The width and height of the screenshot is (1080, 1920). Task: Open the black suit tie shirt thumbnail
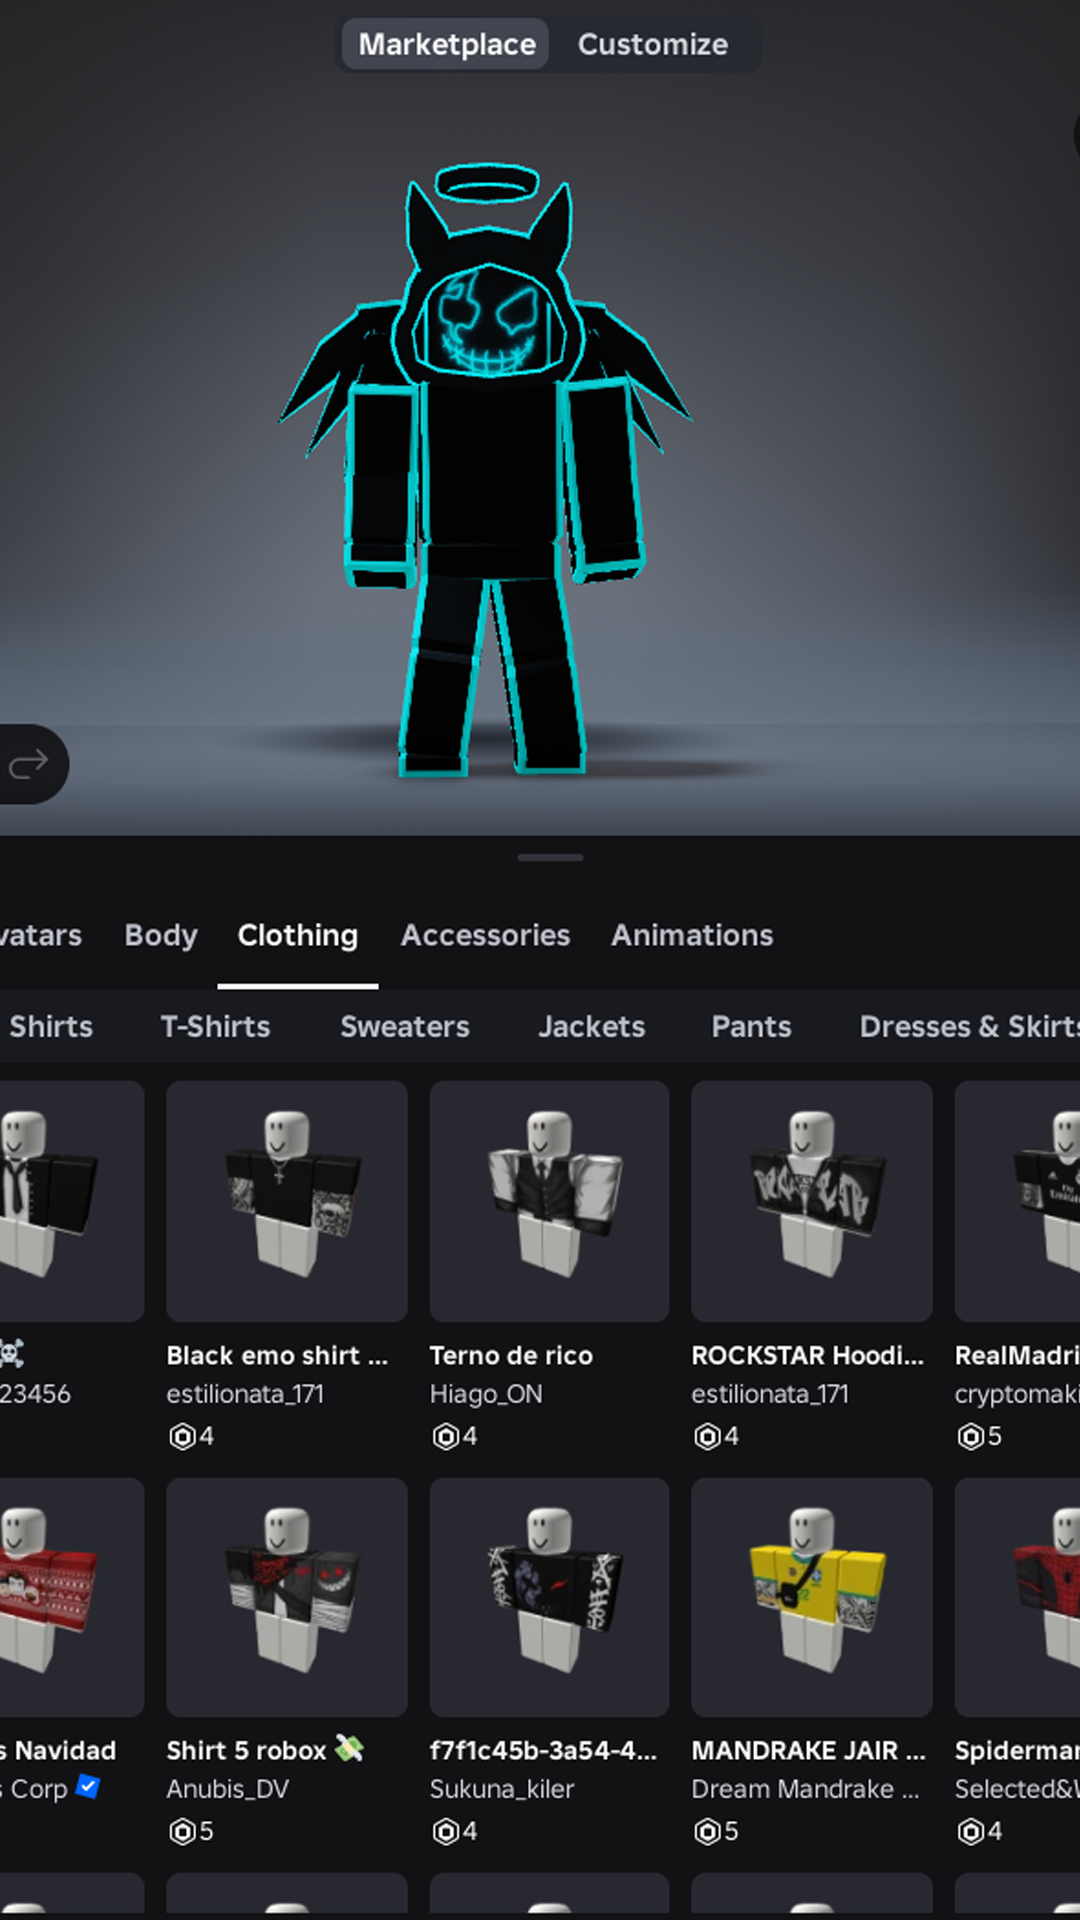click(x=72, y=1201)
